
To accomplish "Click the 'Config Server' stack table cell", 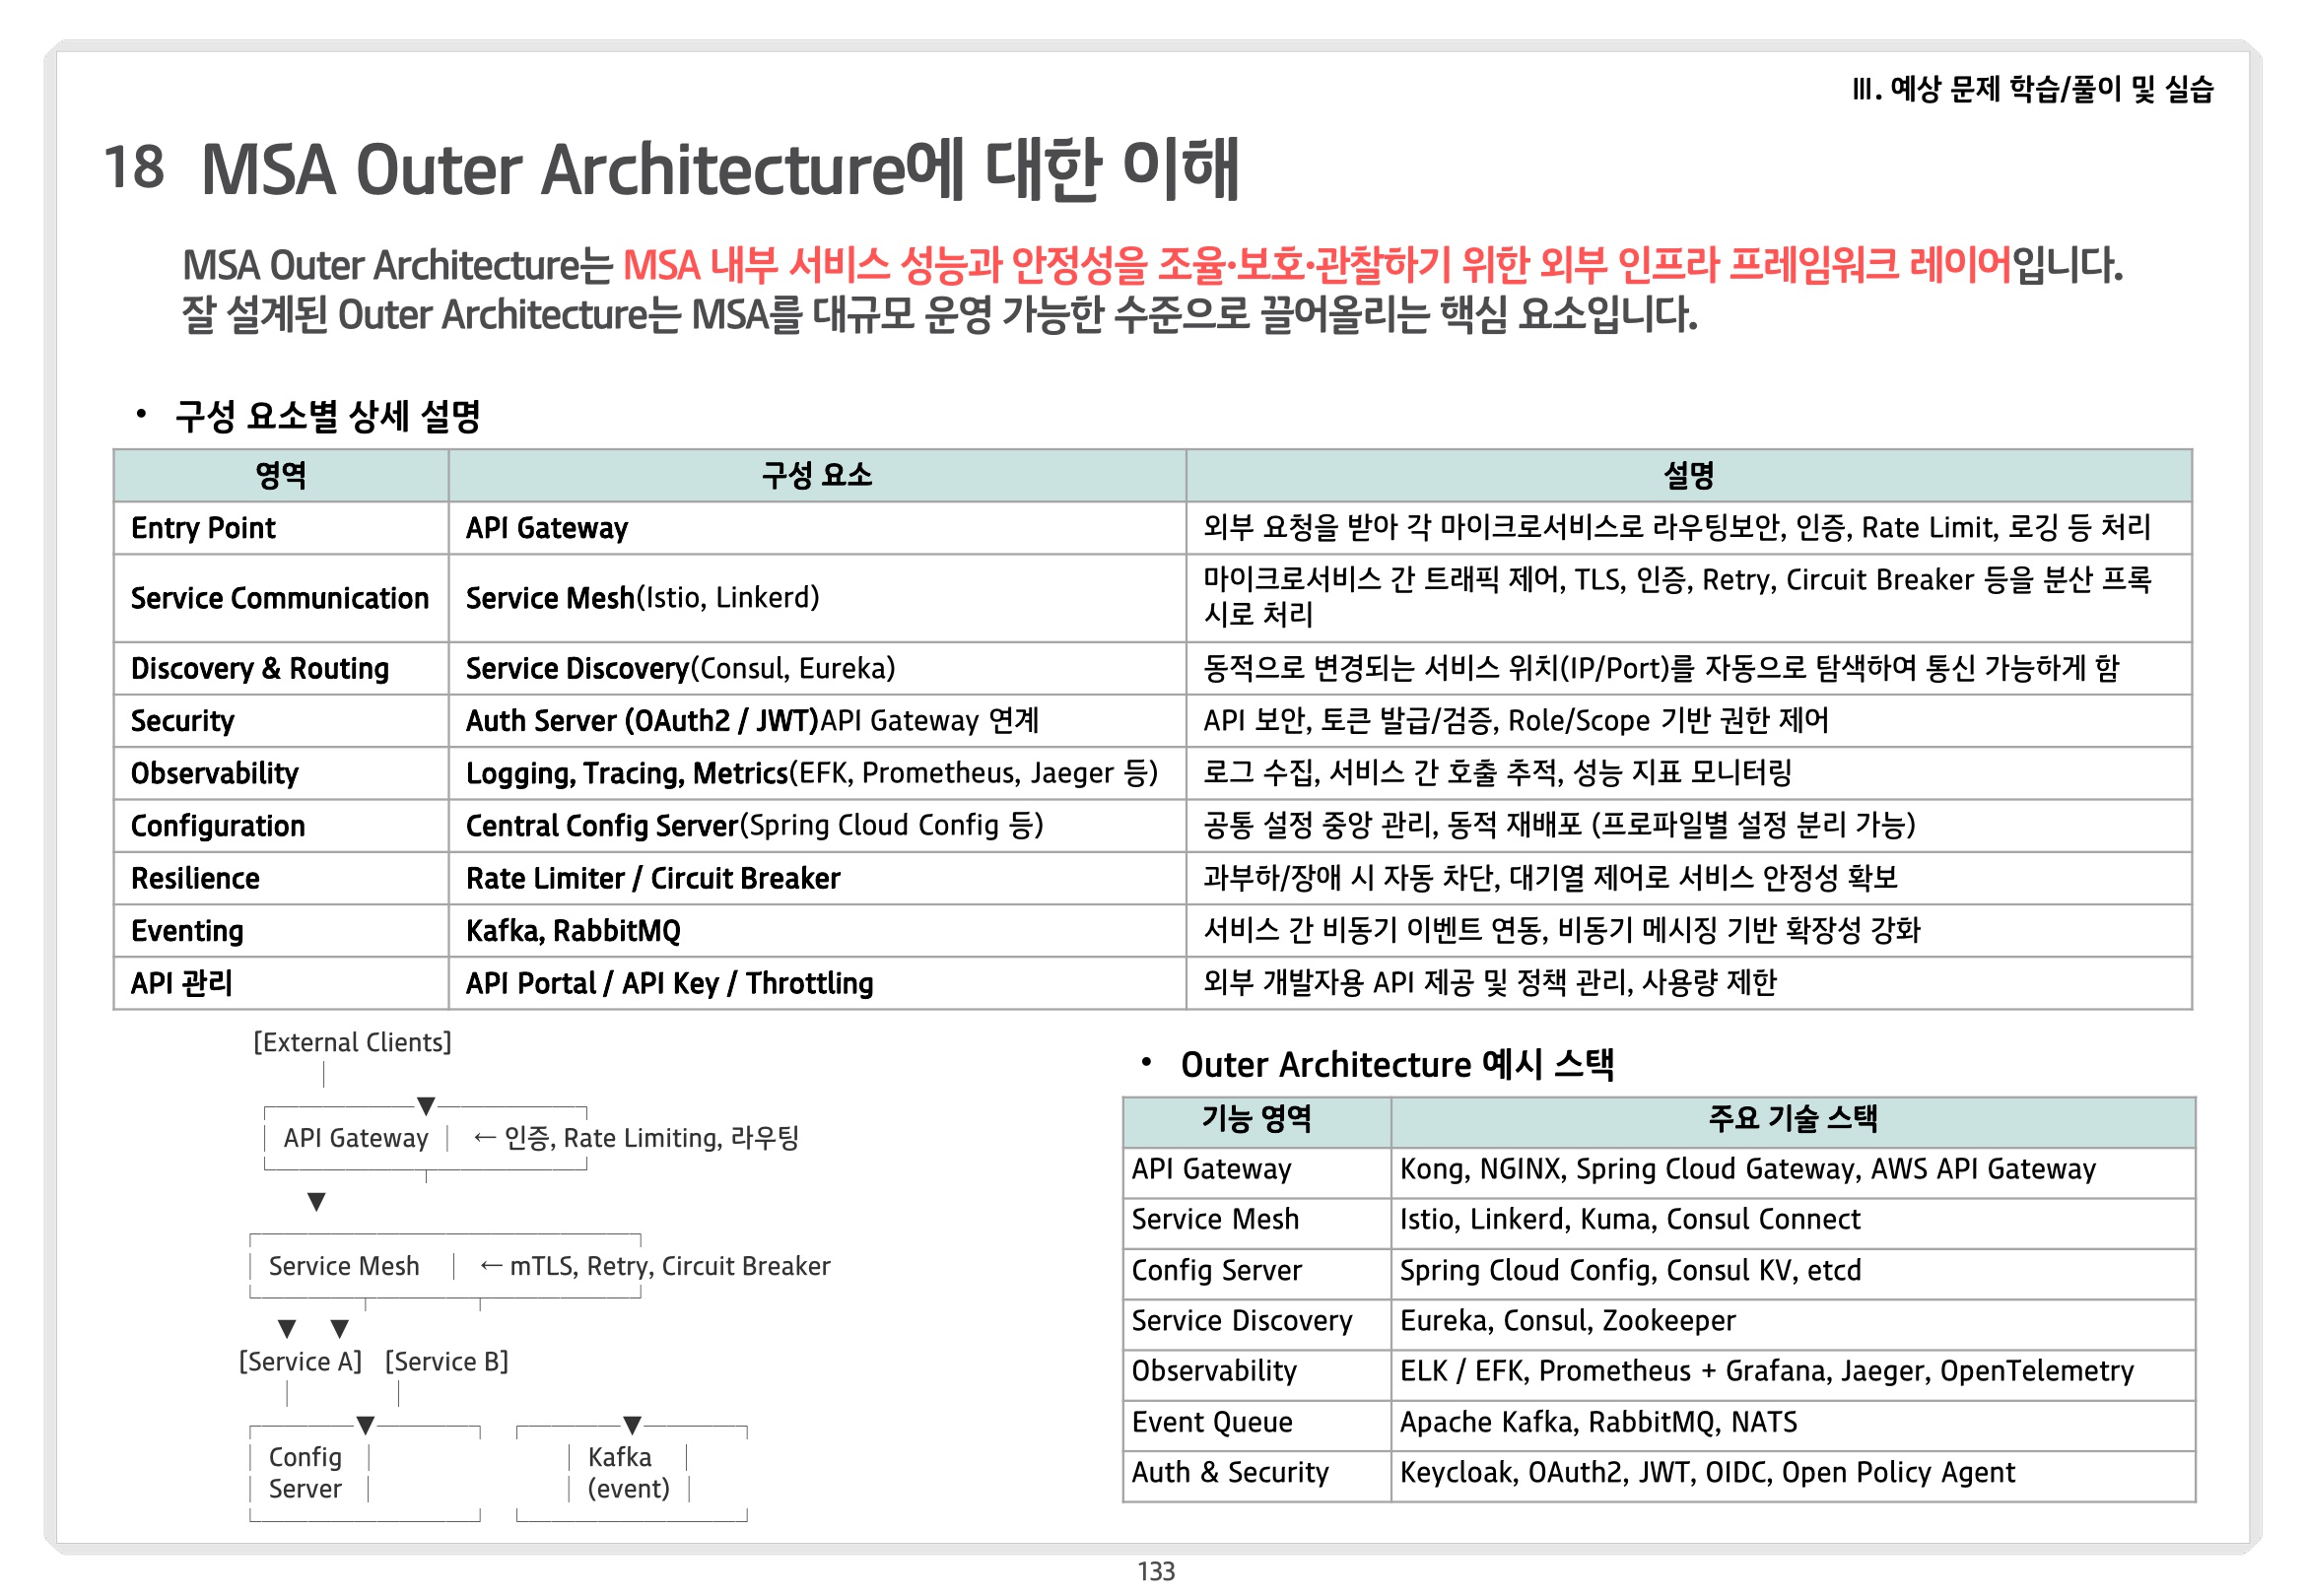I will pos(1257,1272).
